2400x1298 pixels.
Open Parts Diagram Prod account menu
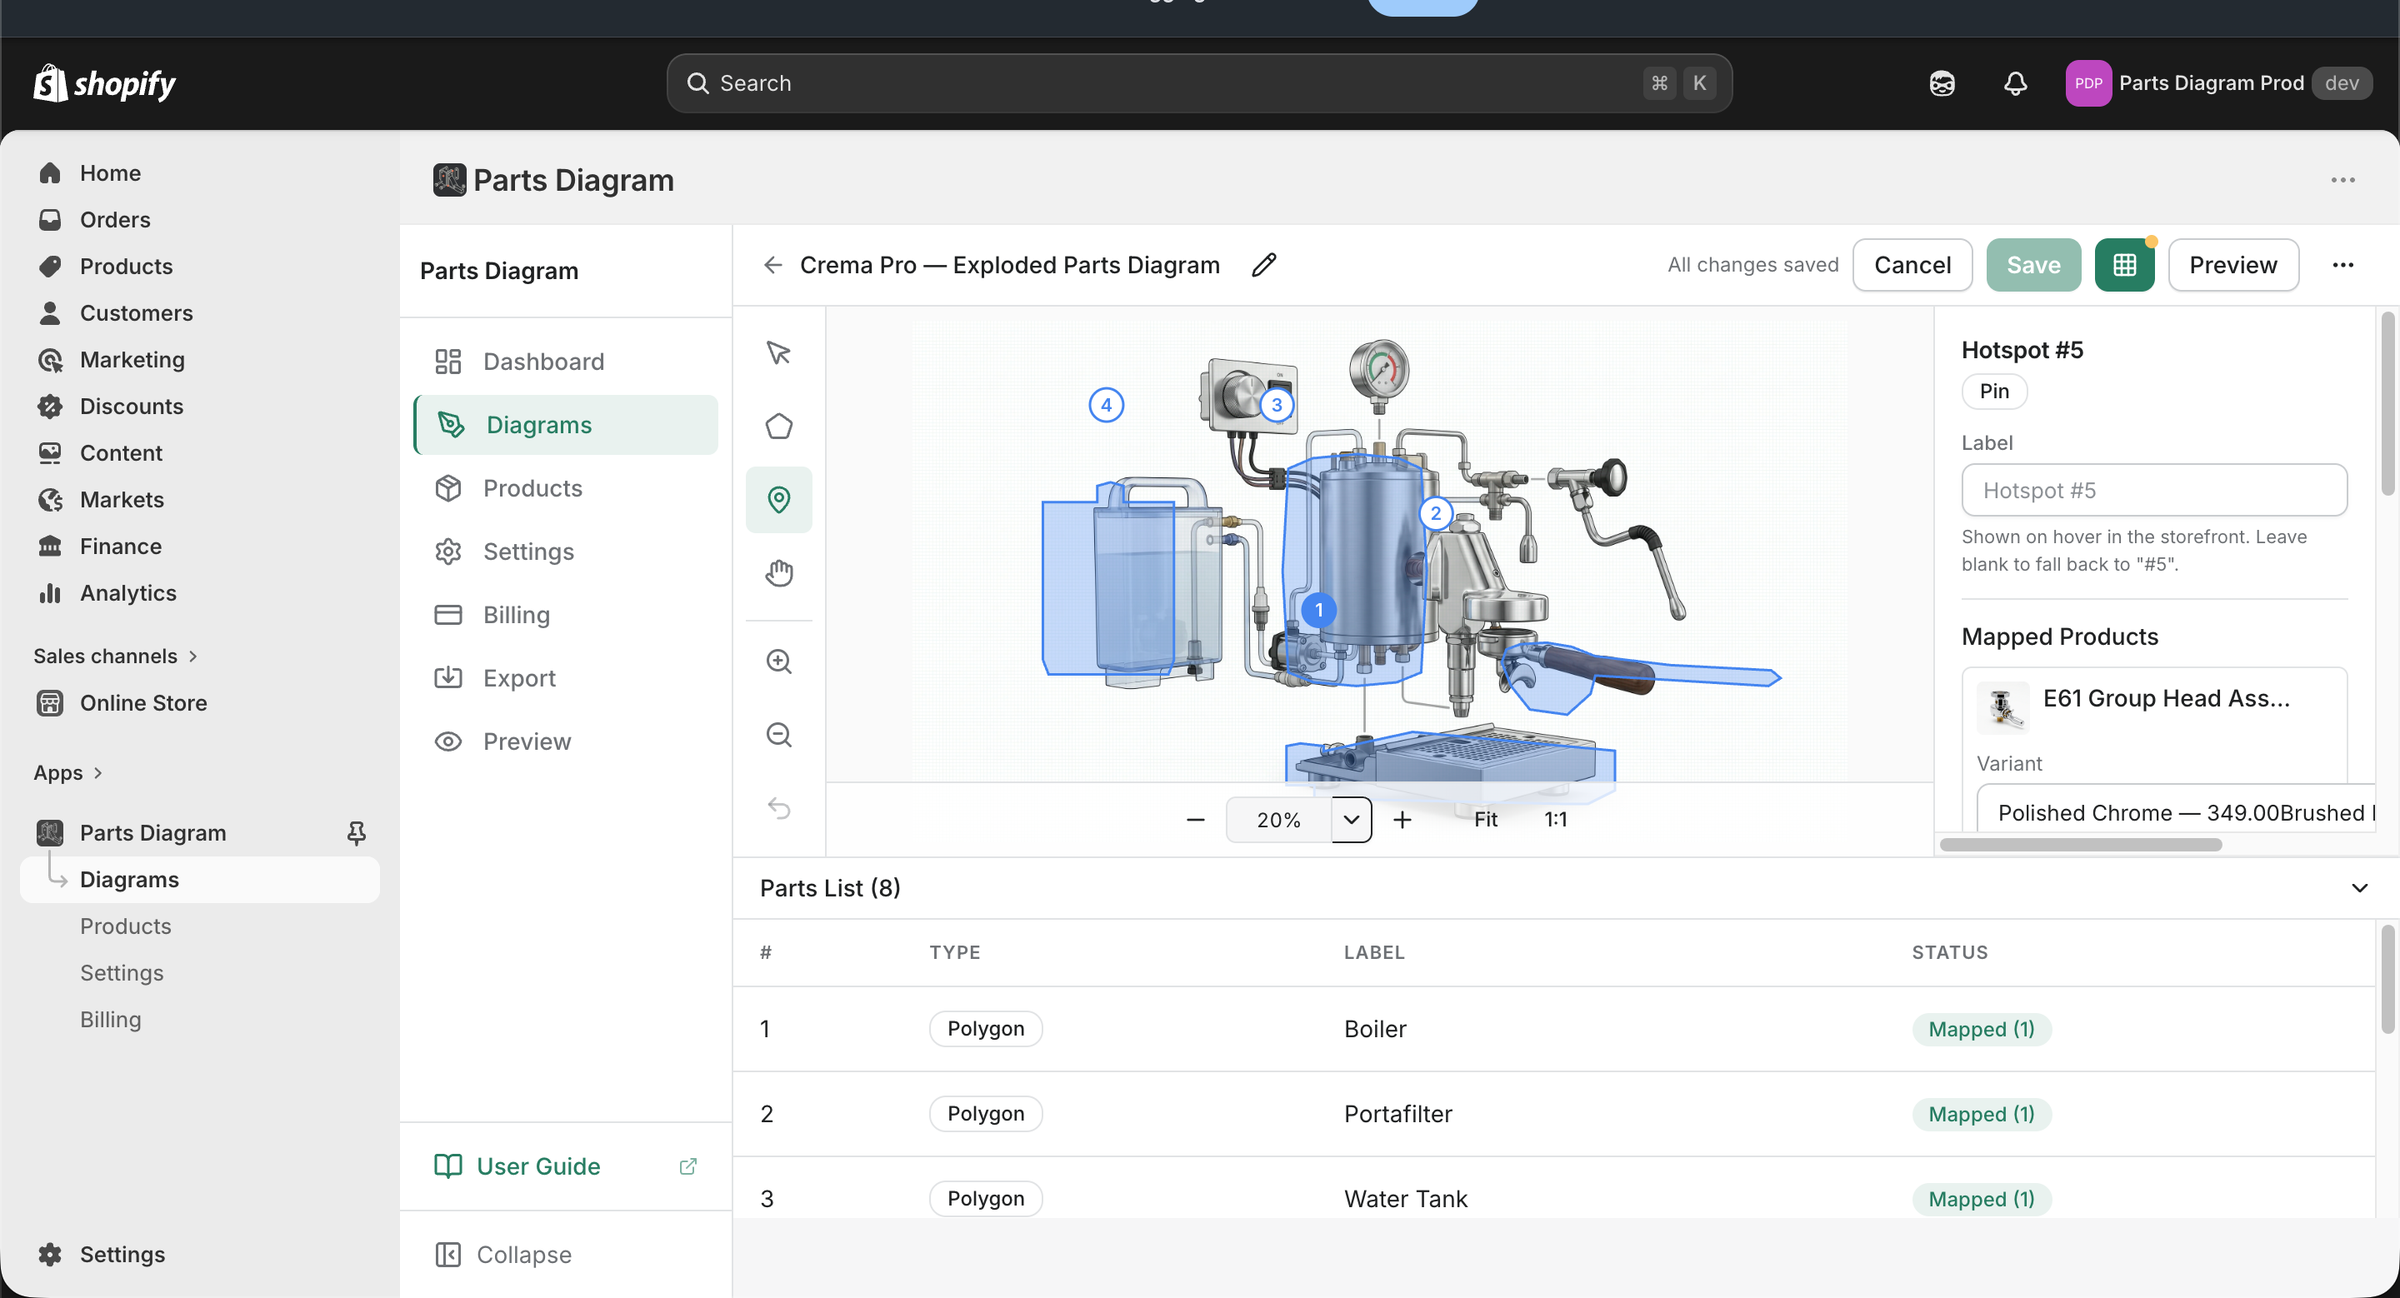click(2218, 83)
